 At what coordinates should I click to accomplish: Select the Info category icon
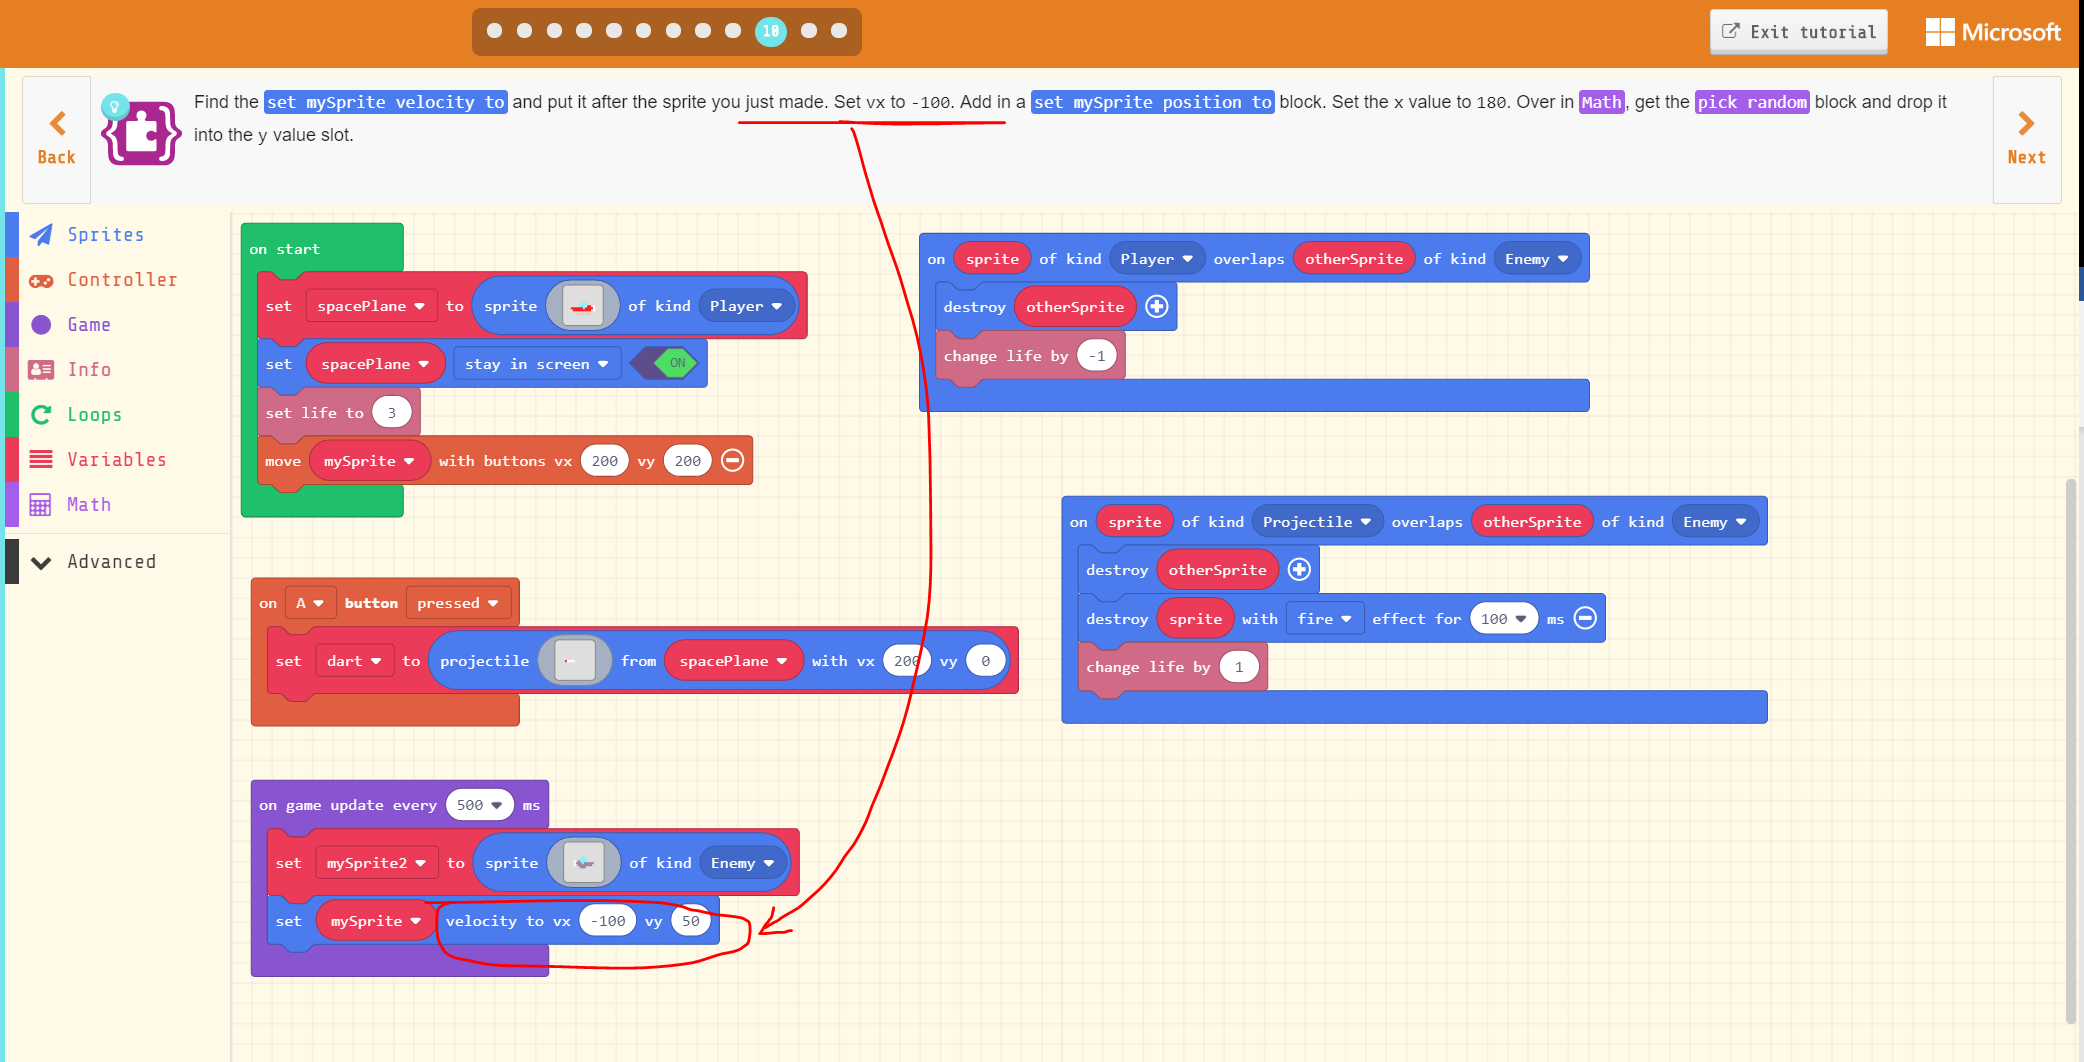(x=41, y=369)
